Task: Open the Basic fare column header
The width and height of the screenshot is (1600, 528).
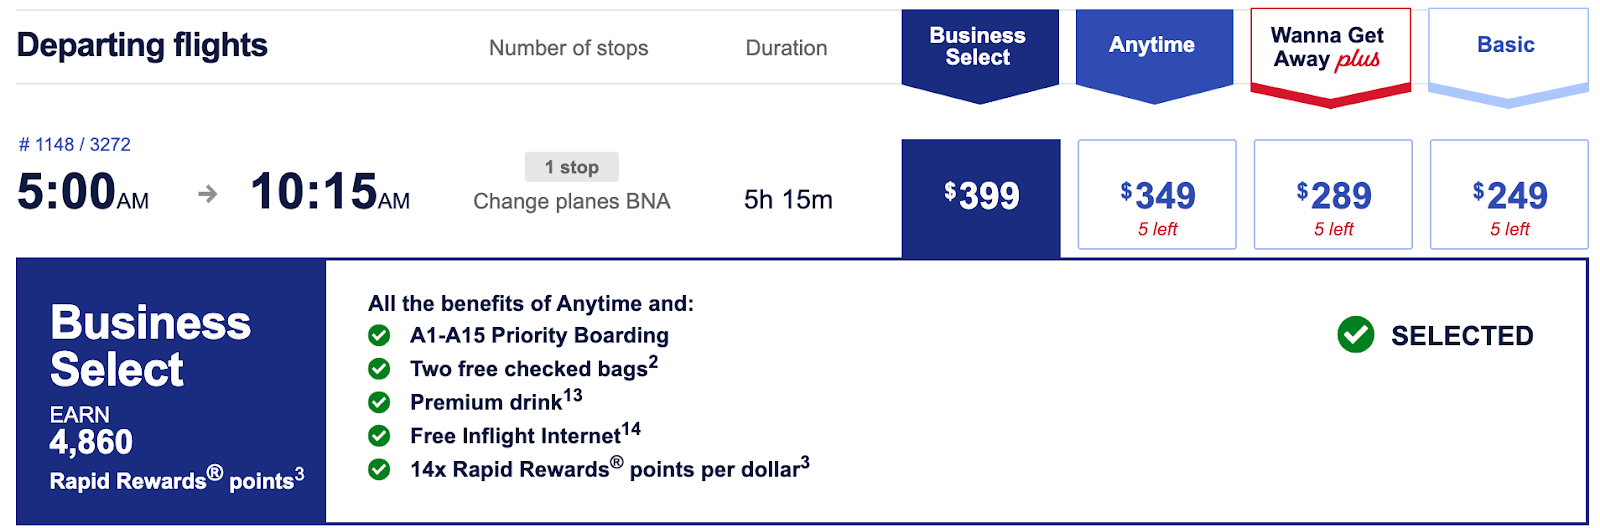Action: coord(1506,46)
